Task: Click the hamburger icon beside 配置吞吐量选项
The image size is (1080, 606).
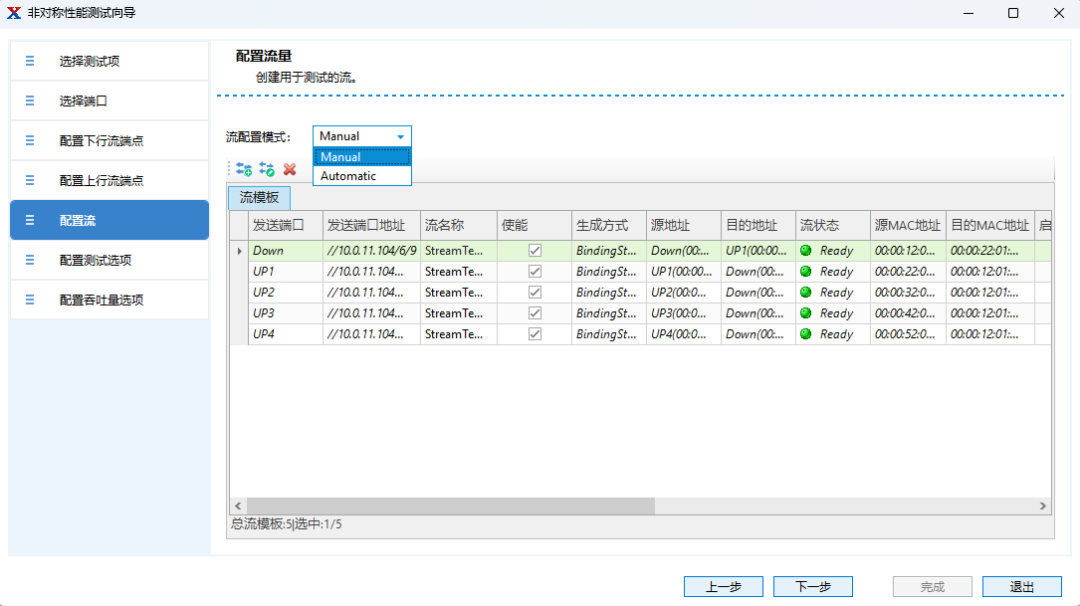Action: (x=30, y=300)
